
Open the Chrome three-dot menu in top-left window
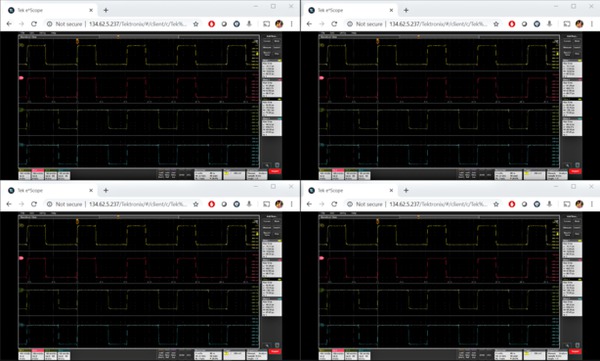[x=292, y=24]
